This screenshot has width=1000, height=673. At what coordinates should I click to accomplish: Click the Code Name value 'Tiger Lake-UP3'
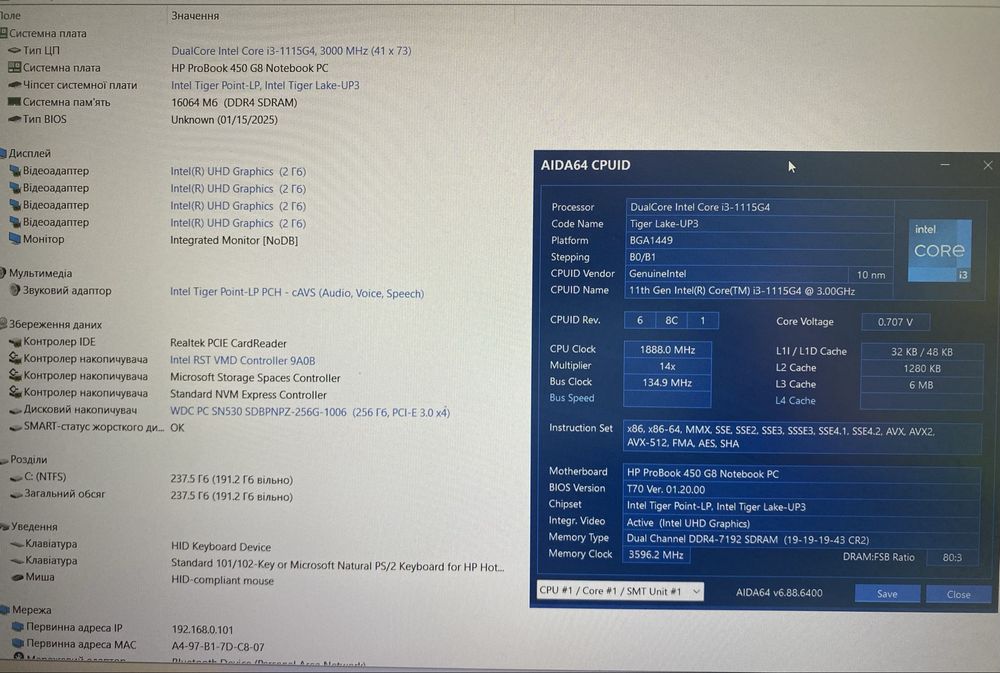(x=759, y=224)
